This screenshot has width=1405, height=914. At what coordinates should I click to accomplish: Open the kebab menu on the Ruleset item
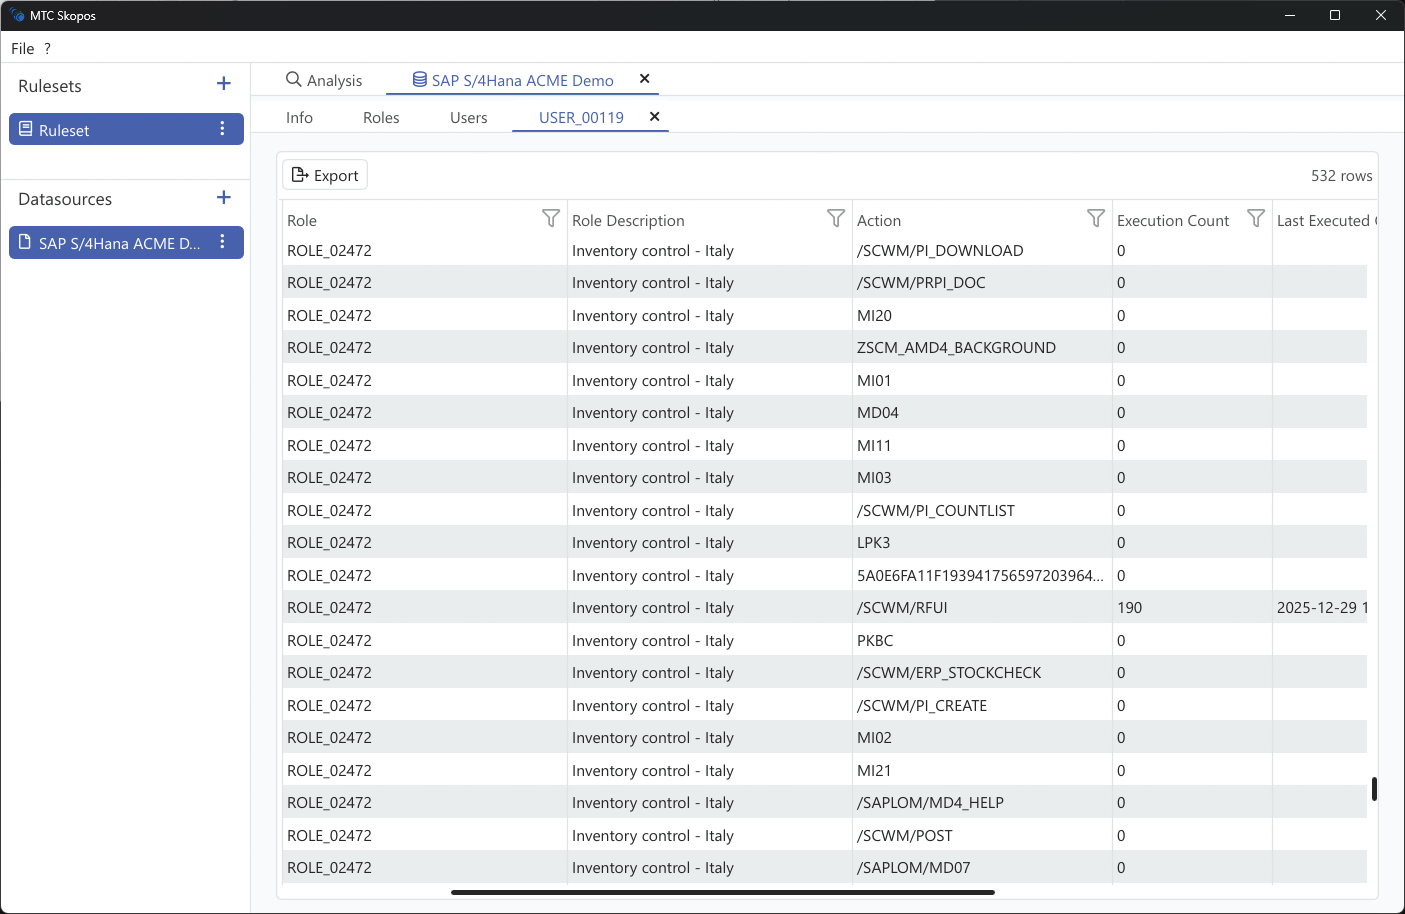pos(223,128)
